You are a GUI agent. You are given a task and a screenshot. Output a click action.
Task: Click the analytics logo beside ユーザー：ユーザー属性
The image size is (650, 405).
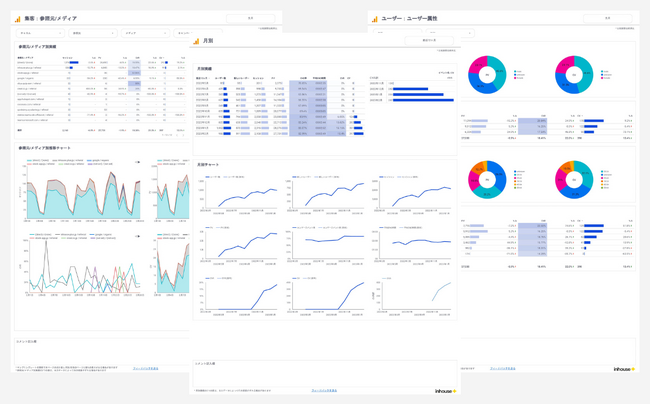374,19
